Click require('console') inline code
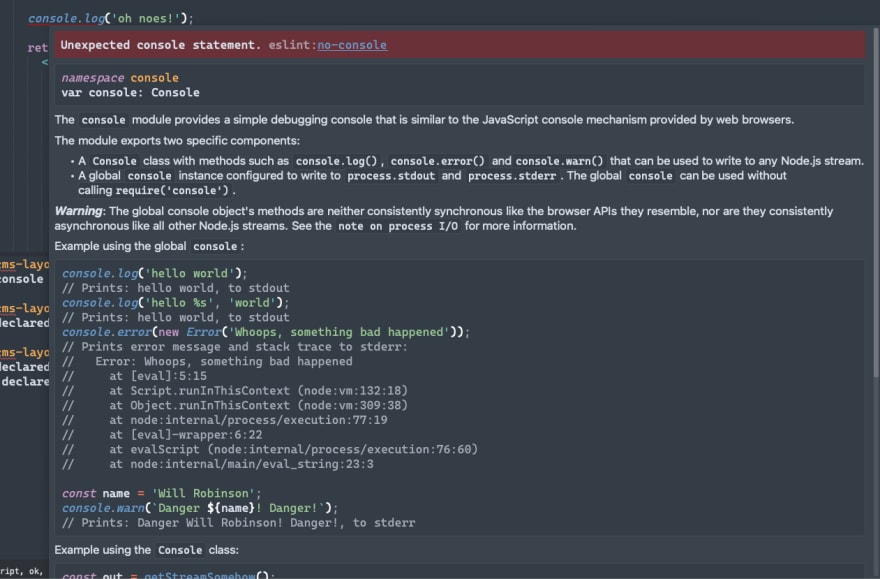The image size is (880, 579). coord(173,191)
